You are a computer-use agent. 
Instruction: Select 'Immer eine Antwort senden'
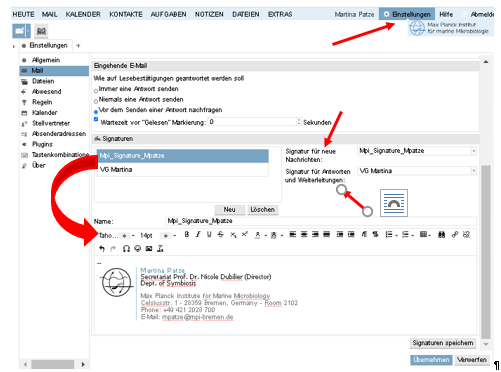[96, 90]
